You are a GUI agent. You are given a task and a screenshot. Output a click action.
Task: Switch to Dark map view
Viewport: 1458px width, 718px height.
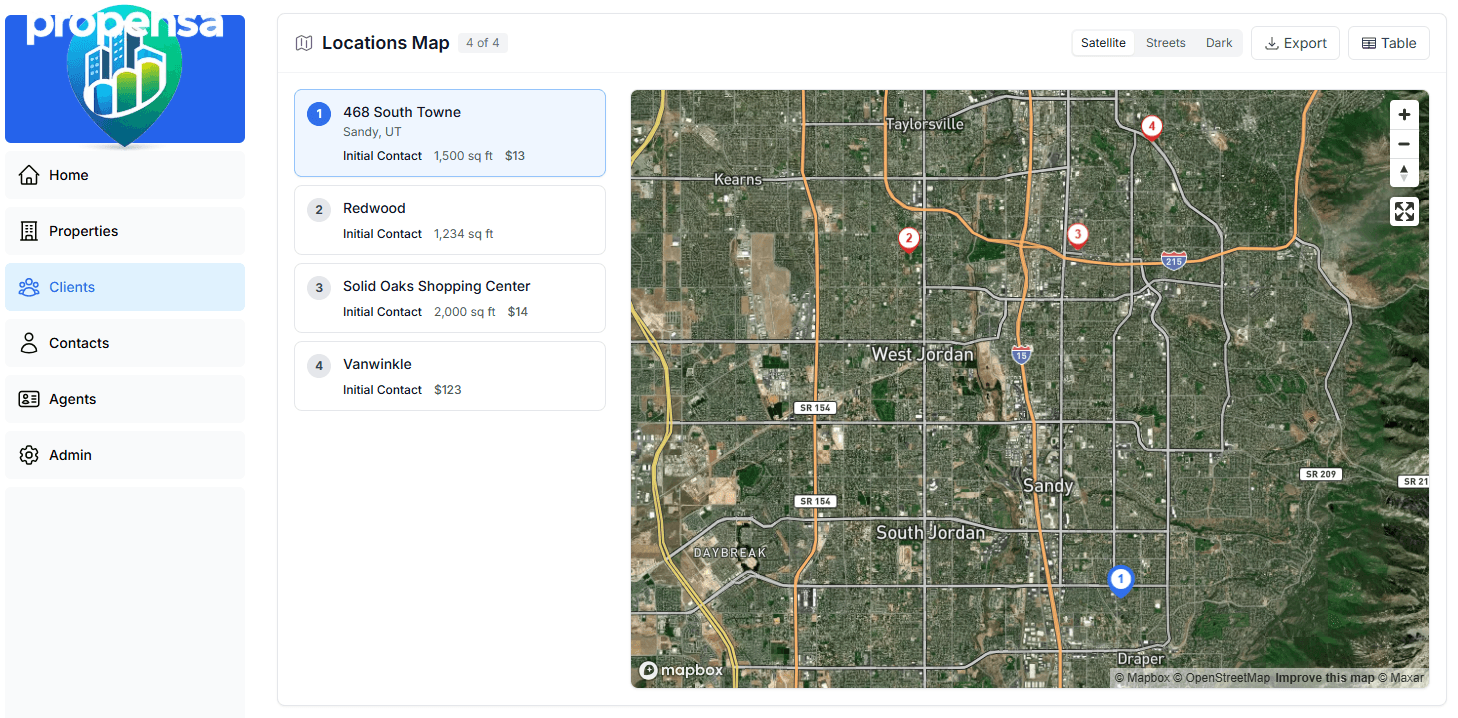1219,42
